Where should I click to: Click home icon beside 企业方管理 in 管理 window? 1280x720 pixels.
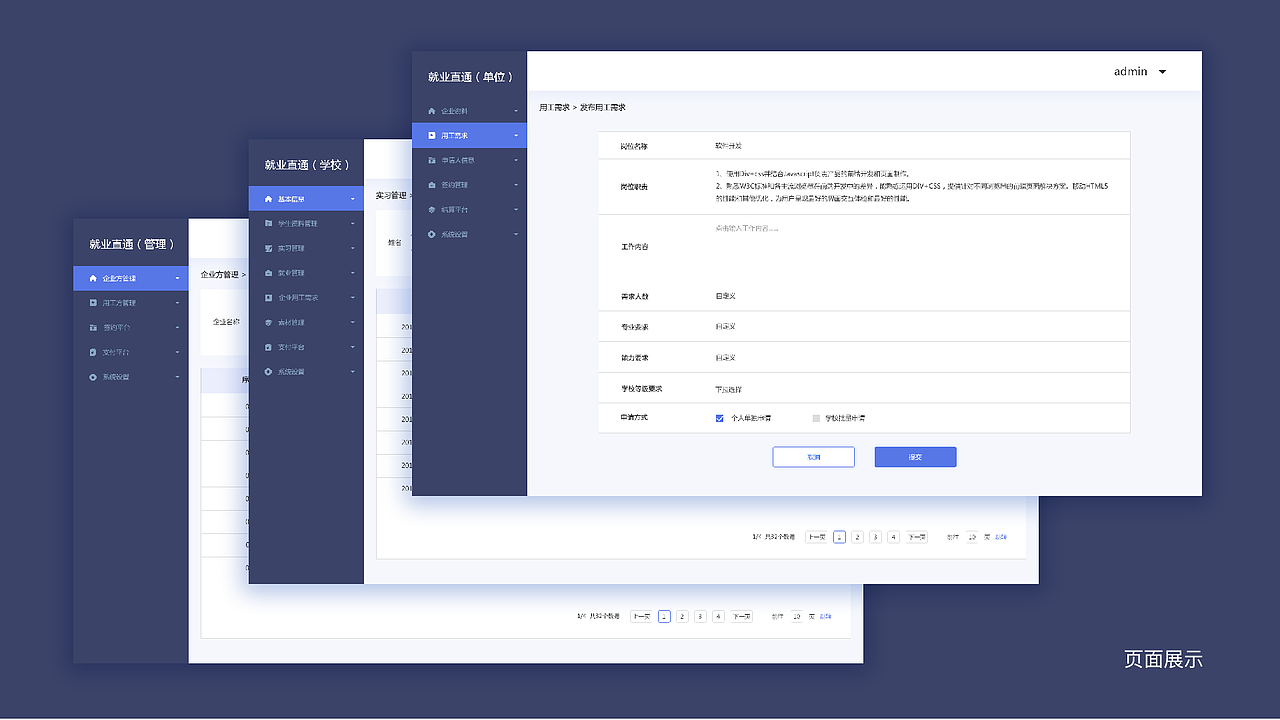[93, 278]
